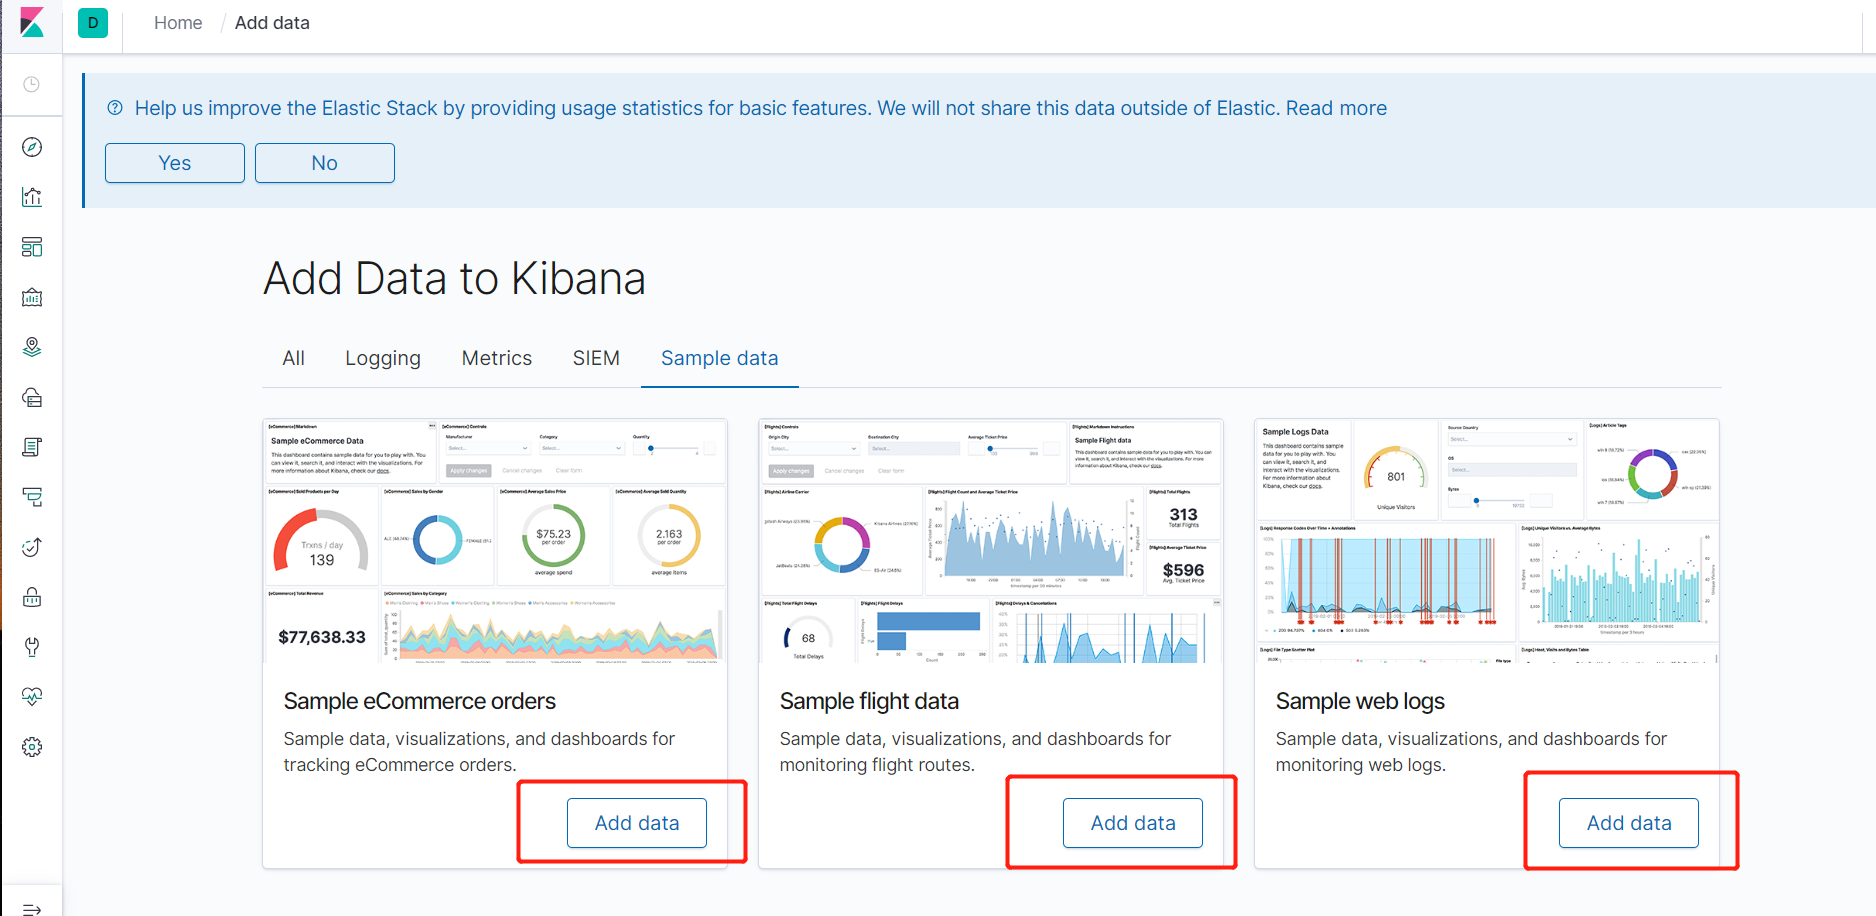Switch to the Metrics tab

(x=497, y=358)
